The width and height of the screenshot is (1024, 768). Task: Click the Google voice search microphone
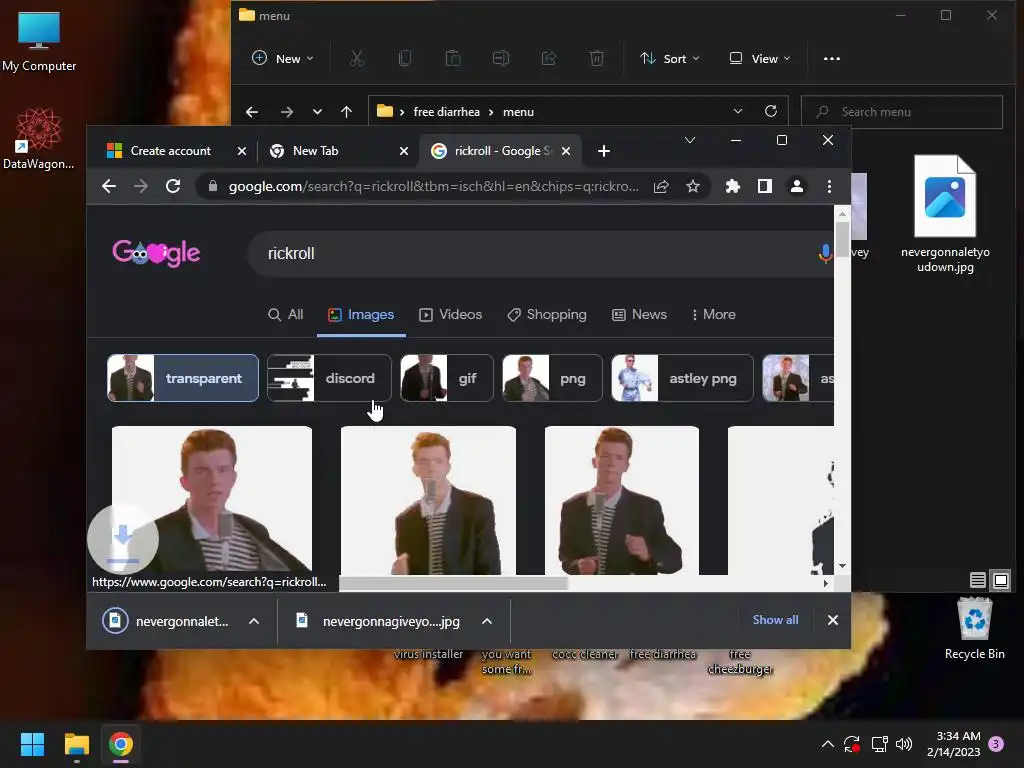click(x=825, y=253)
